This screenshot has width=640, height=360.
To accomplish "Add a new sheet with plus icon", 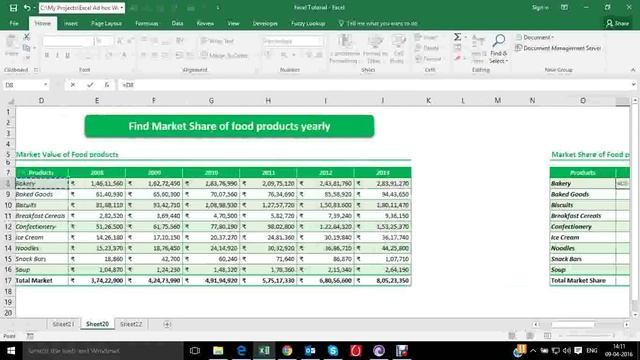I will point(167,324).
